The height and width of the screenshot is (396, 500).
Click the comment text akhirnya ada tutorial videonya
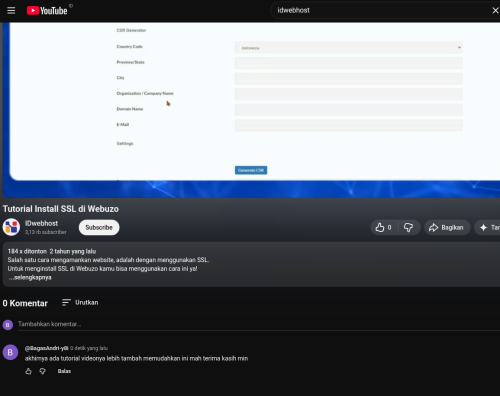click(x=136, y=358)
